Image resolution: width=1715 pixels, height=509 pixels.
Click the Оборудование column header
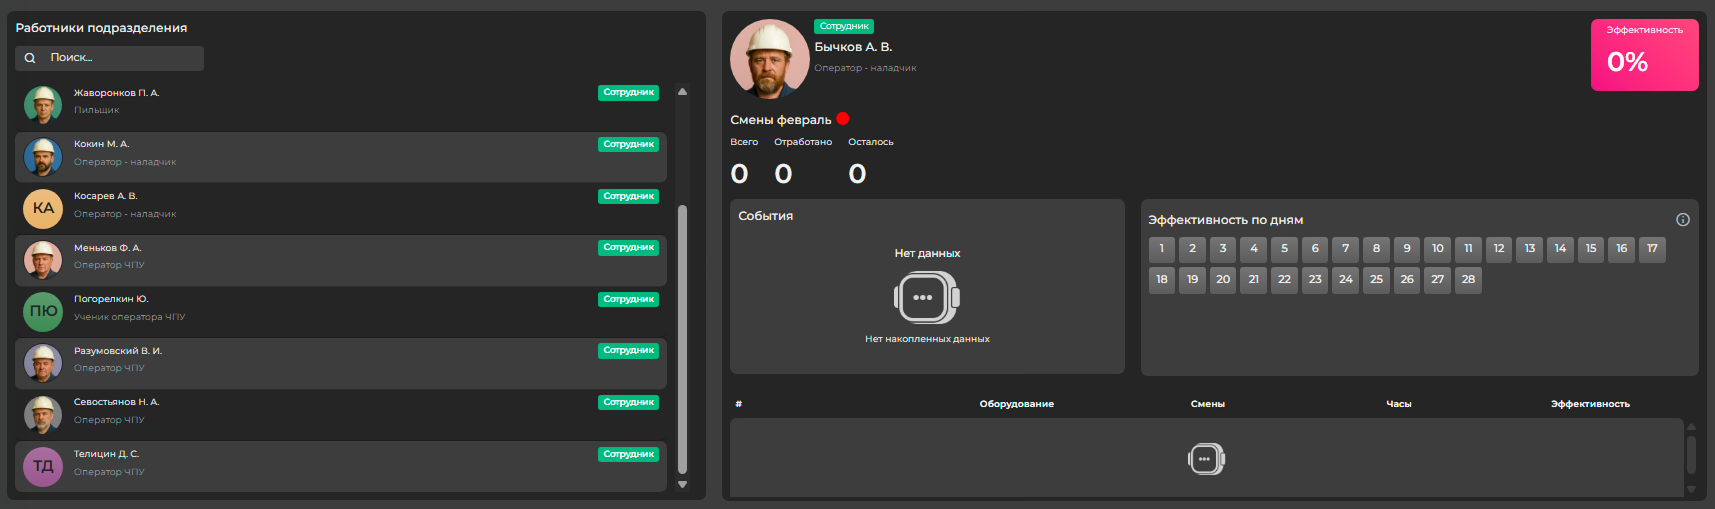coord(1016,404)
